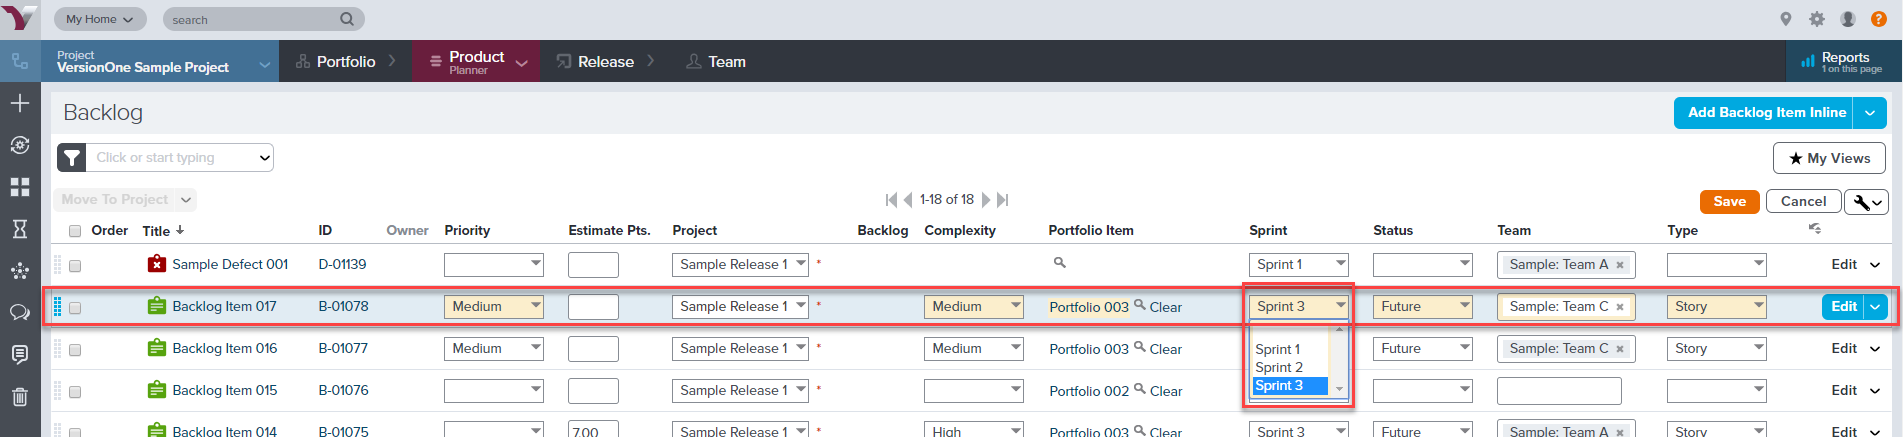Click the orange help question mark icon
Viewport: 1903px width, 437px height.
click(x=1879, y=19)
